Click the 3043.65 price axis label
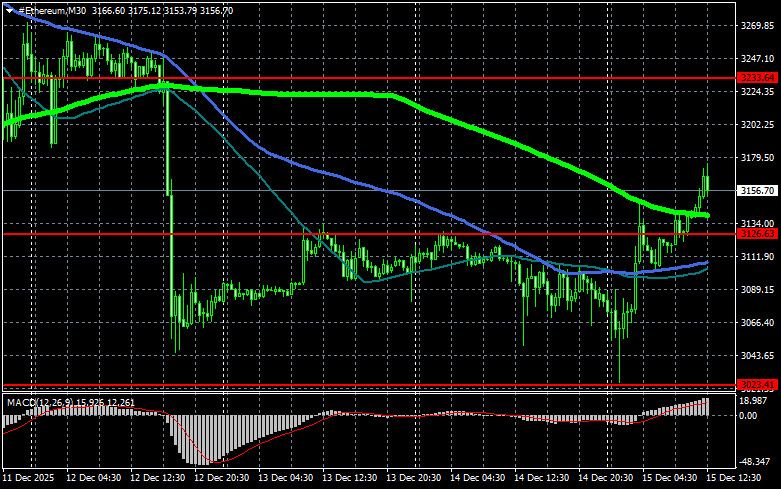781x489 pixels. (757, 356)
